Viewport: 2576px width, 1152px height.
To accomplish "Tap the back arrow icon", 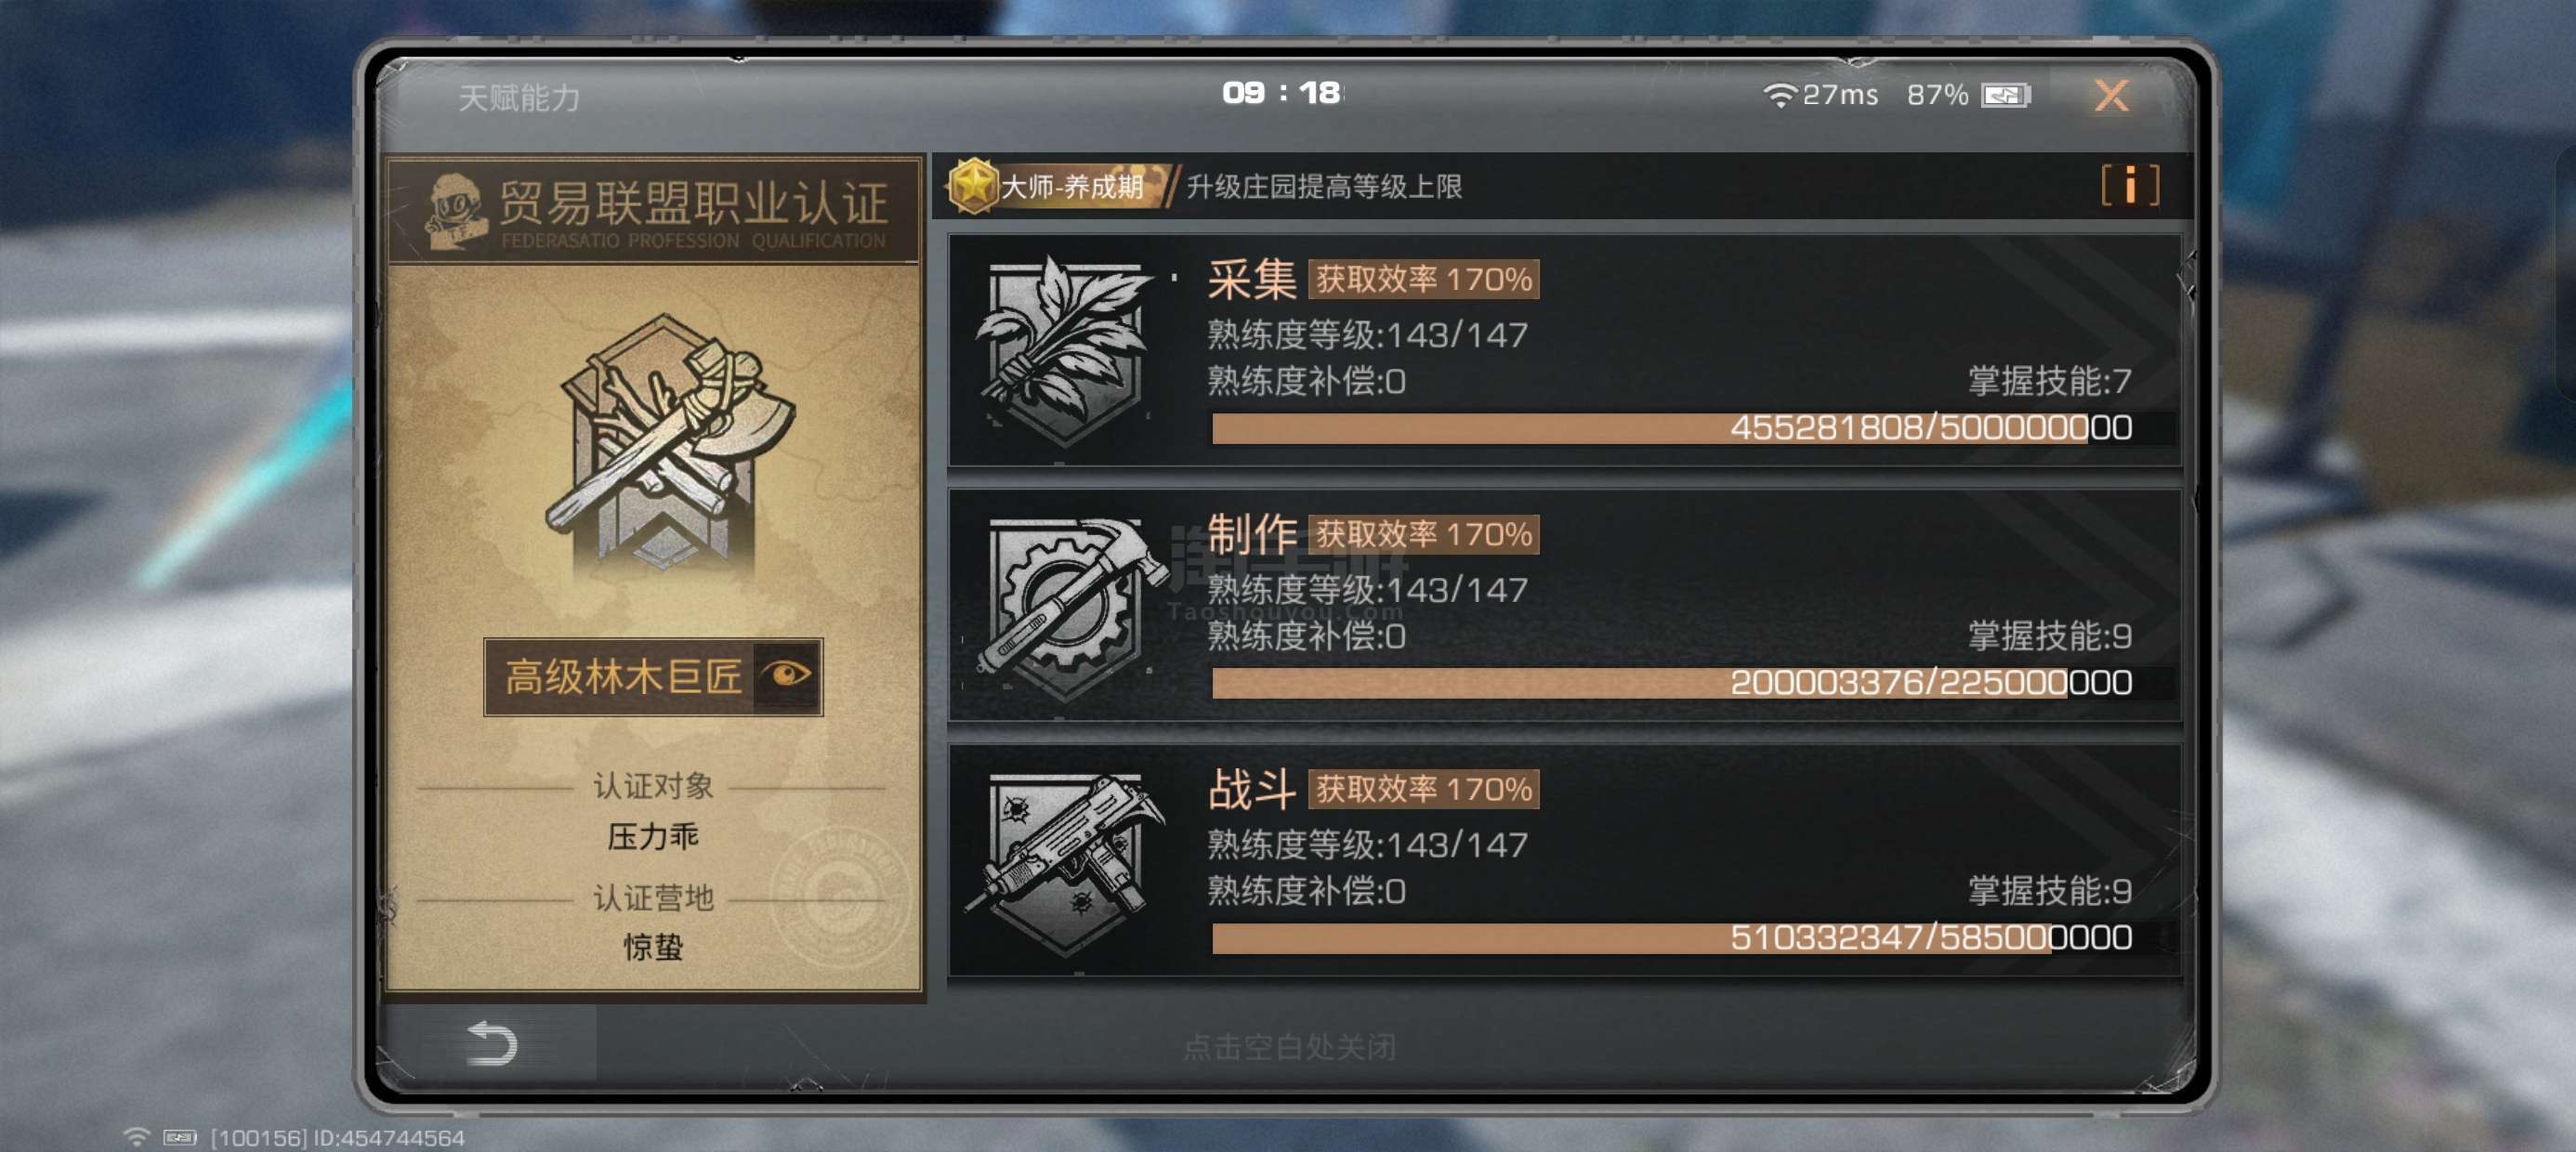I will pyautogui.click(x=492, y=1043).
